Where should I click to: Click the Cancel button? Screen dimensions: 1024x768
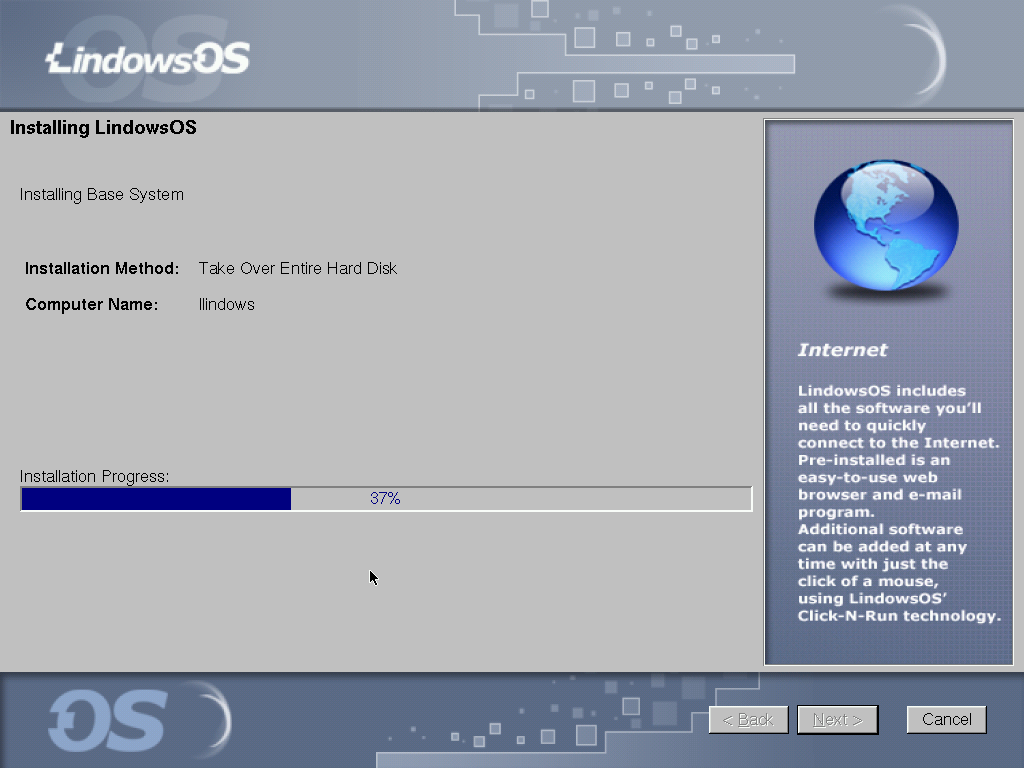tap(946, 719)
